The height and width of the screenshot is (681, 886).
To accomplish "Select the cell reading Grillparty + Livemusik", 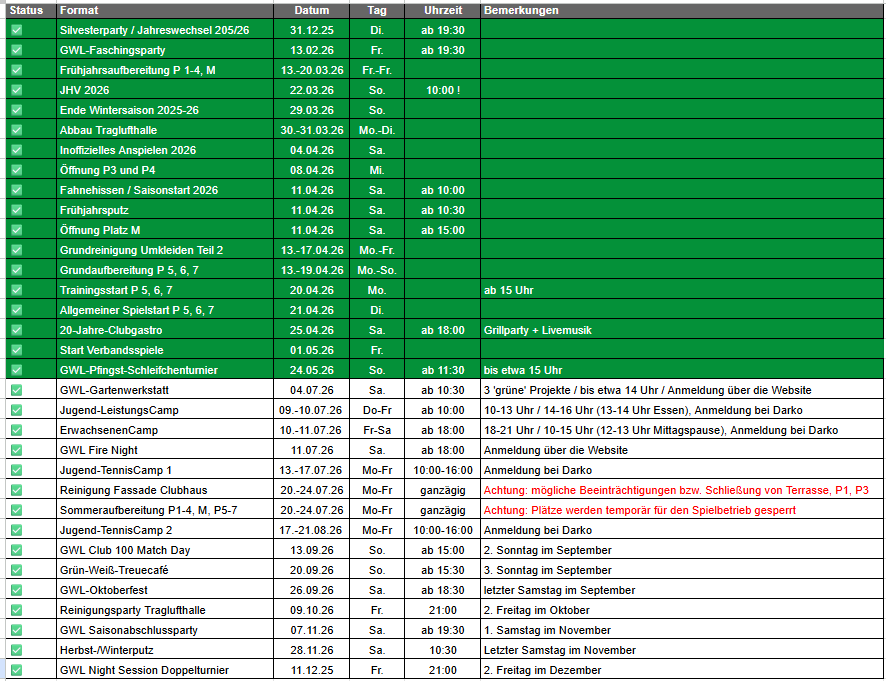I will pos(682,330).
